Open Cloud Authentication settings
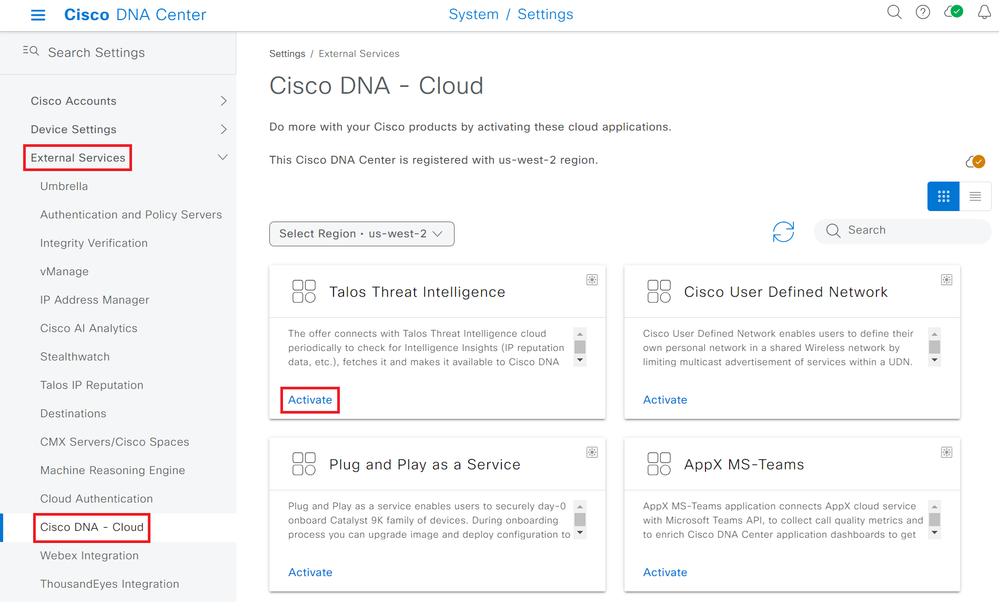Screen dimensions: 999x602 point(96,499)
